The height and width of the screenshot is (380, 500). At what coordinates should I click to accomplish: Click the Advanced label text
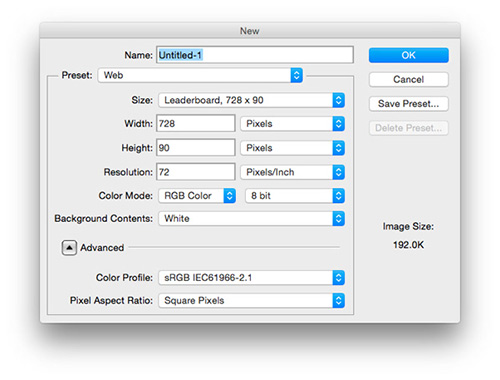tap(102, 248)
